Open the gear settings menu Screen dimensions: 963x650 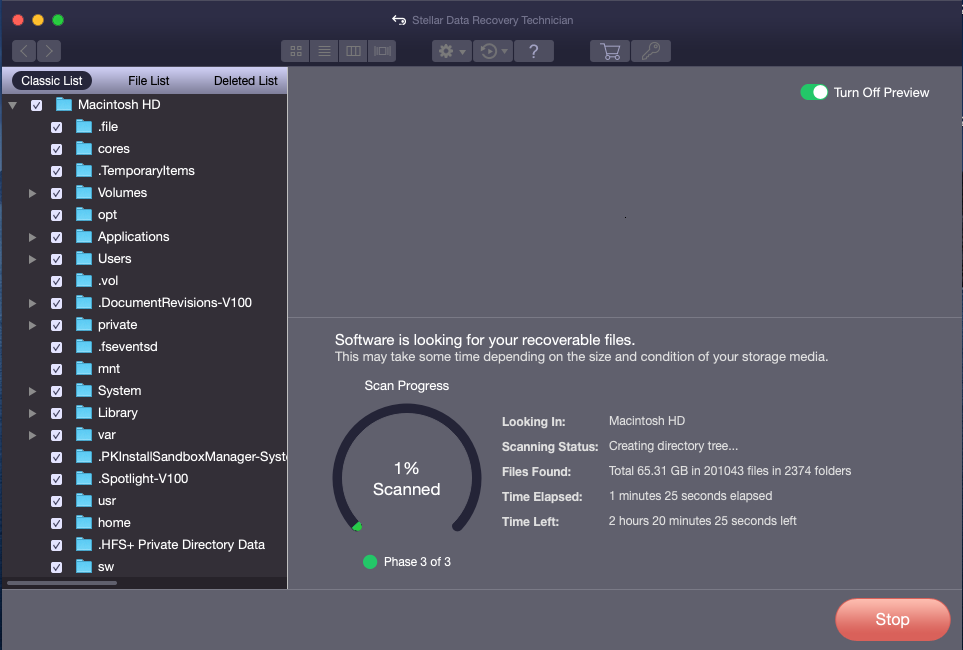point(452,51)
